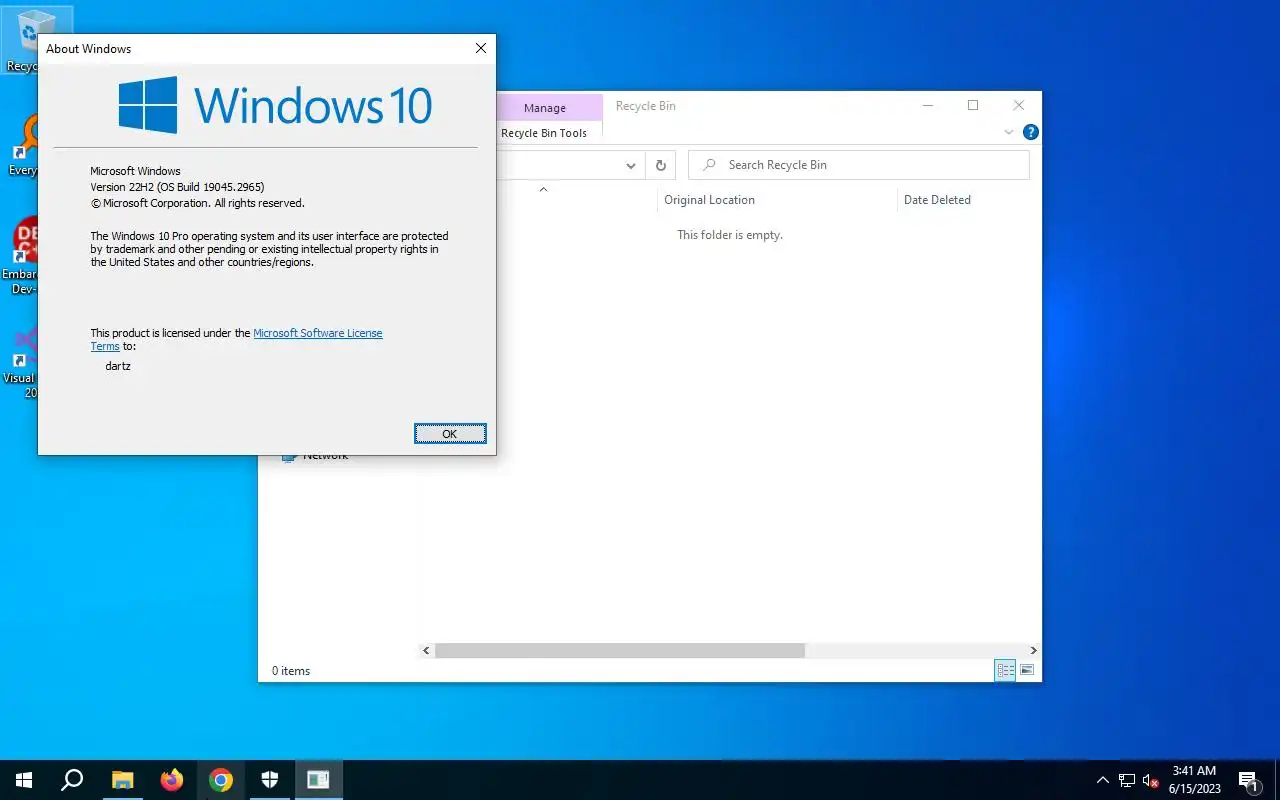
Task: Sort by Date Deleted column
Action: [x=937, y=200]
